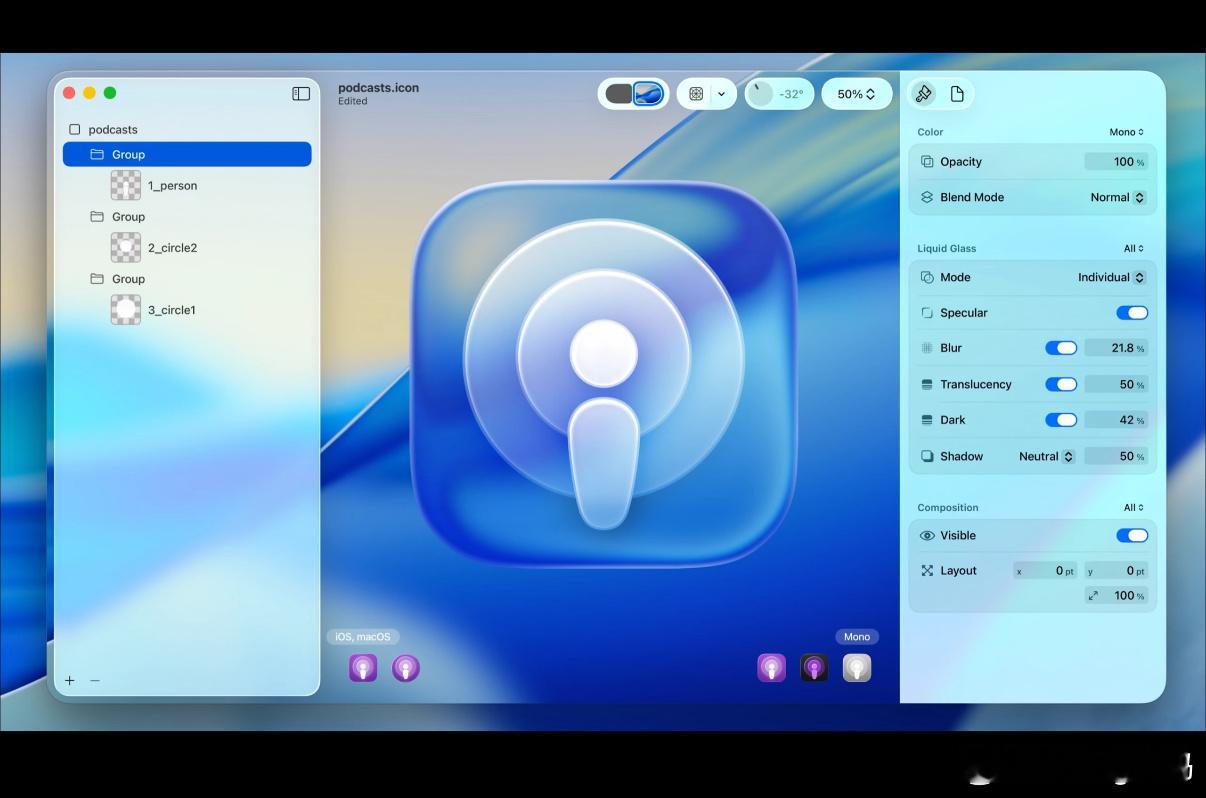Viewport: 1206px width, 798px height.
Task: Toggle the Translucency switch
Action: coord(1060,384)
